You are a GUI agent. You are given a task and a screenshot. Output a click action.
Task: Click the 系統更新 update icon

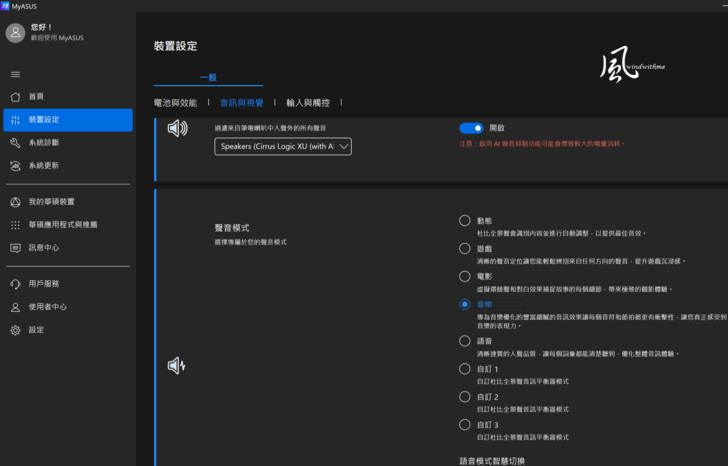(15, 166)
